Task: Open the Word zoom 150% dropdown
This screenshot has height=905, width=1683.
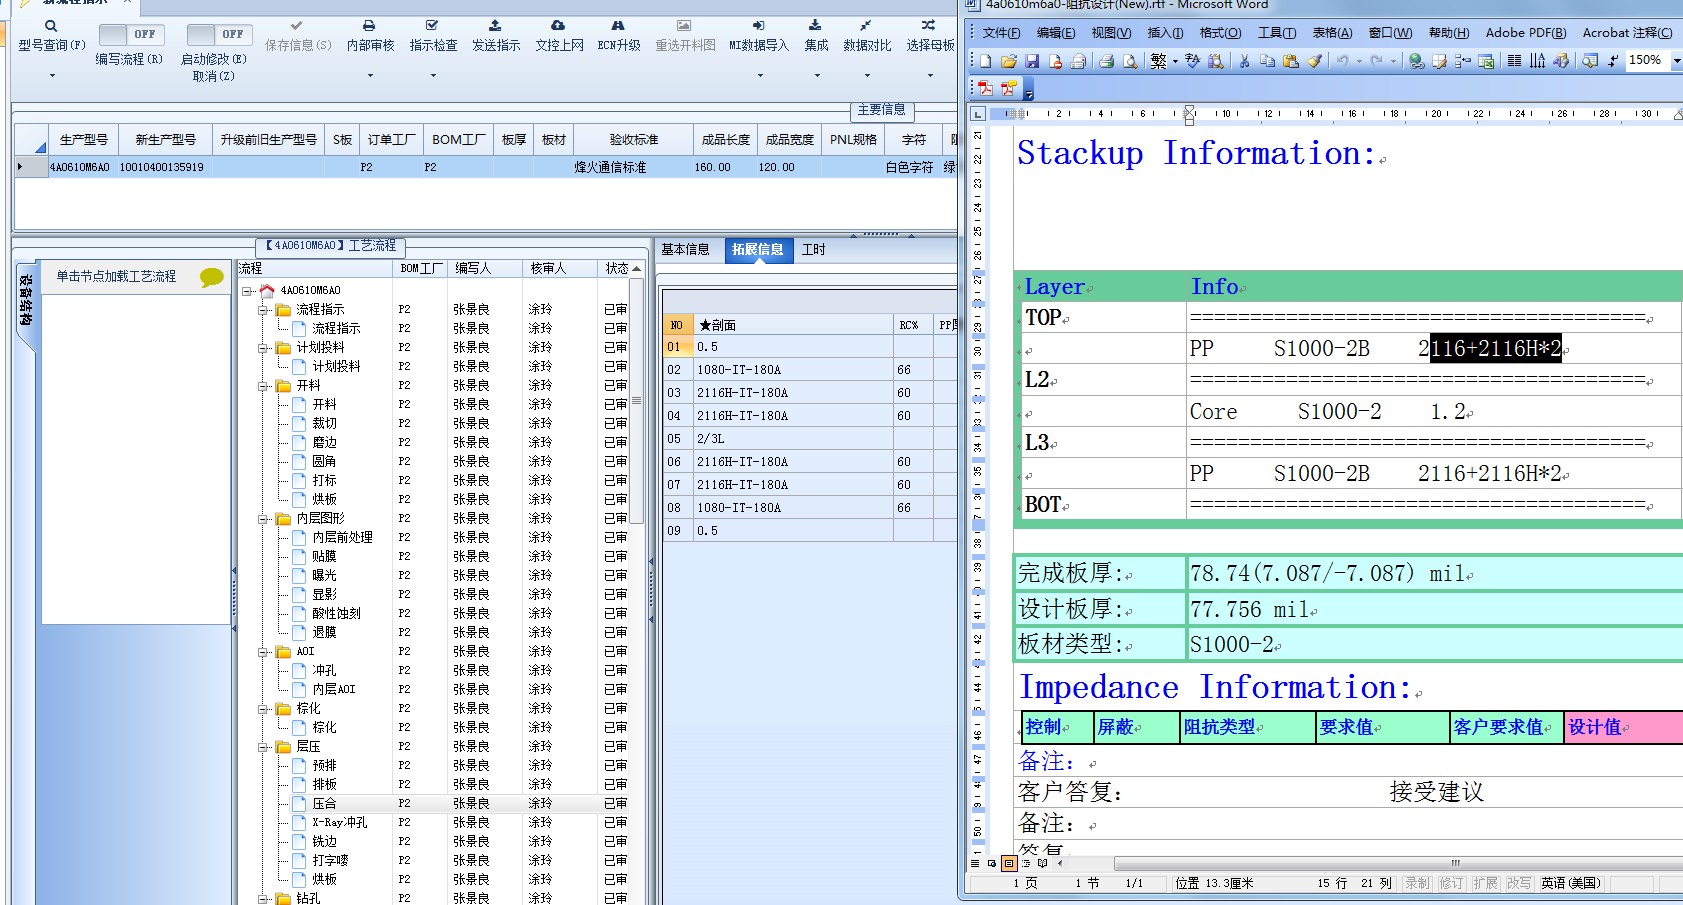Action: pyautogui.click(x=1676, y=61)
